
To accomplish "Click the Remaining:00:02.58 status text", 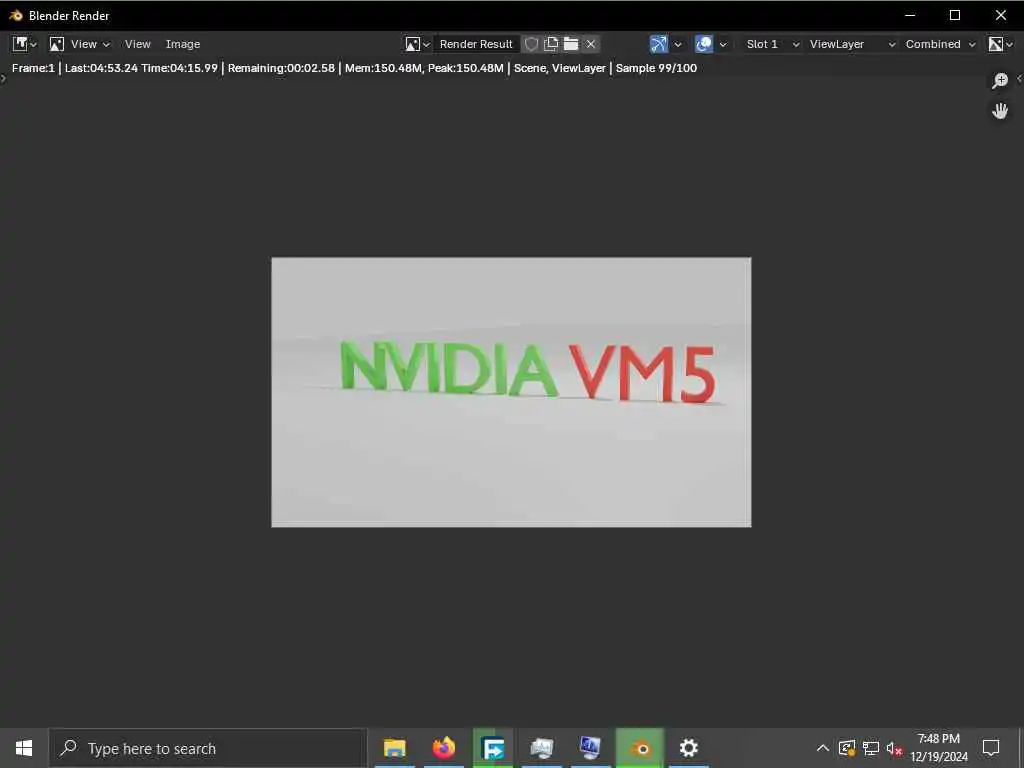I will (281, 68).
